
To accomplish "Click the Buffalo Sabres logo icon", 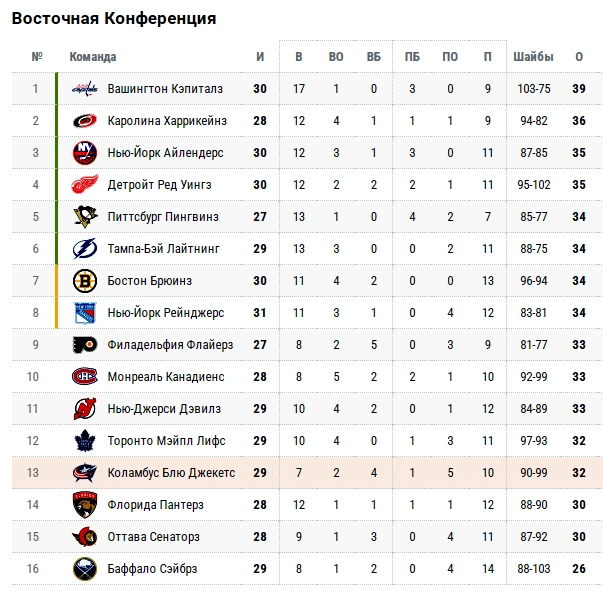I will coord(85,569).
